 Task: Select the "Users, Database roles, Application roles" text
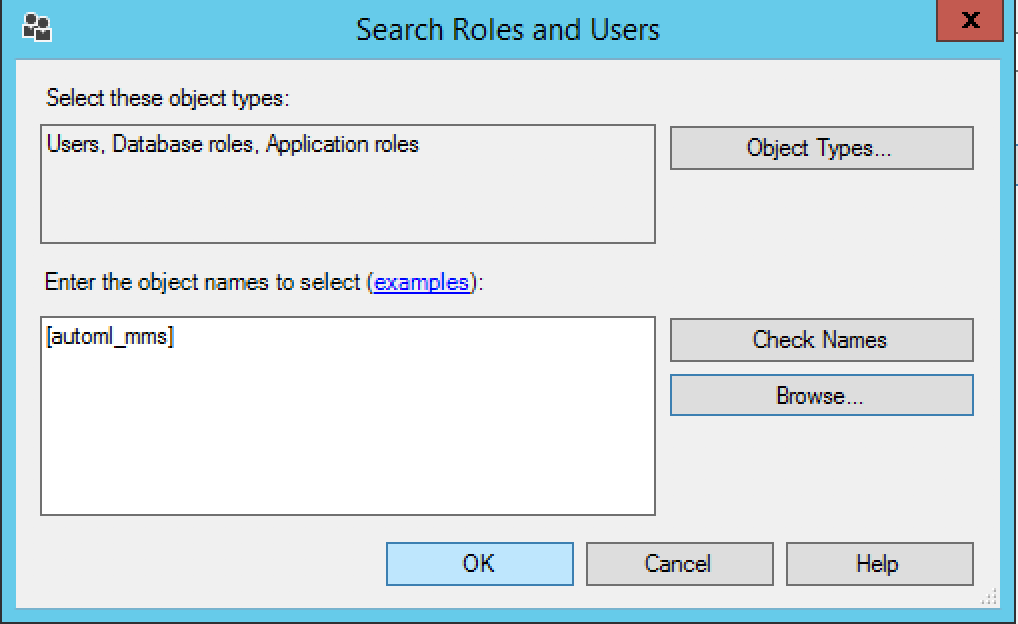(233, 144)
